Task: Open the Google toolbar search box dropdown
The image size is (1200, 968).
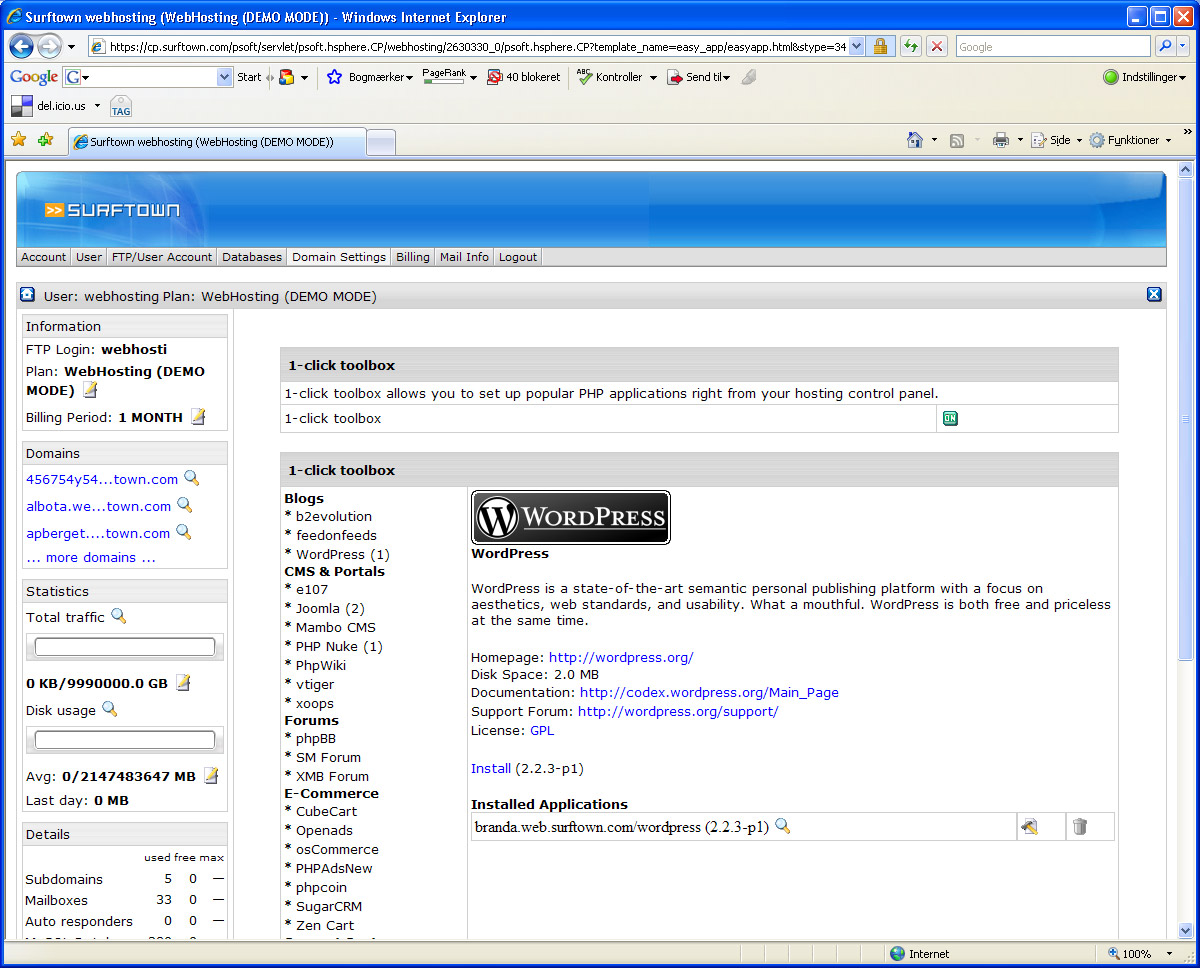Action: click(x=224, y=77)
